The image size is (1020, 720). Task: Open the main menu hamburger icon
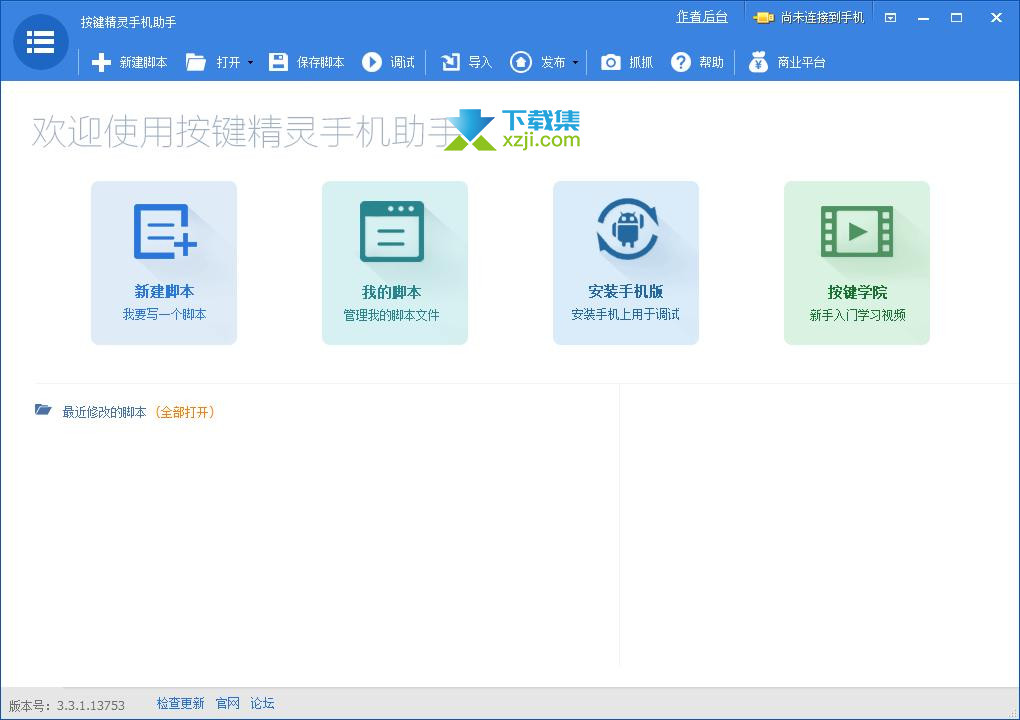click(40, 42)
